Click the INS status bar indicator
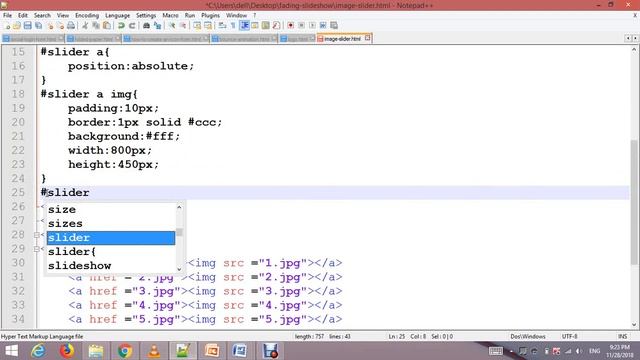Image resolution: width=640 pixels, height=360 pixels. click(622, 336)
